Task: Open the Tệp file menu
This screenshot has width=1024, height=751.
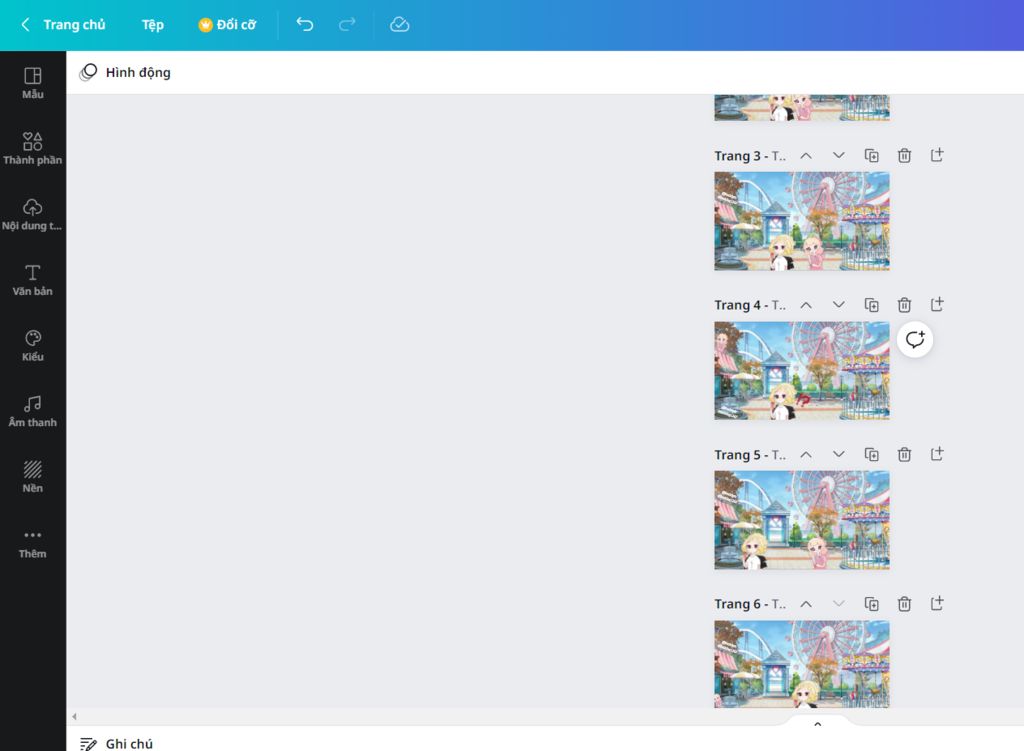Action: [x=153, y=25]
